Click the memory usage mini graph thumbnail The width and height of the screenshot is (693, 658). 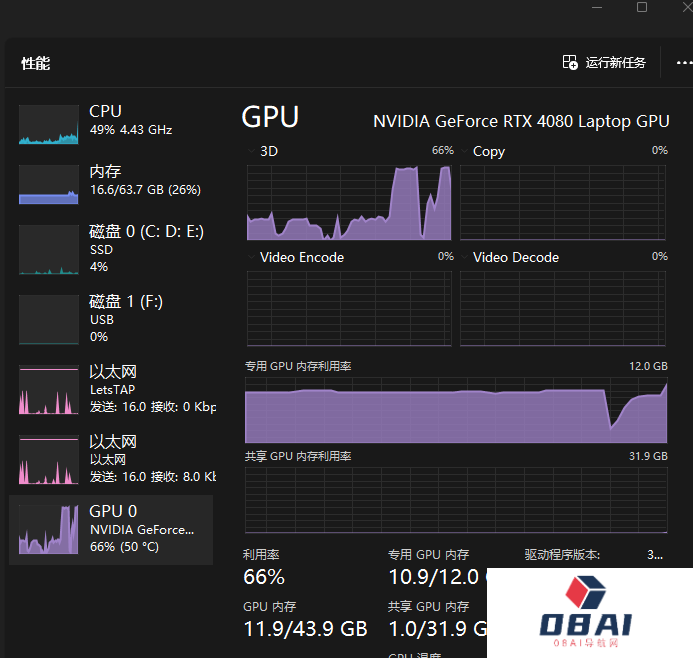tap(49, 184)
